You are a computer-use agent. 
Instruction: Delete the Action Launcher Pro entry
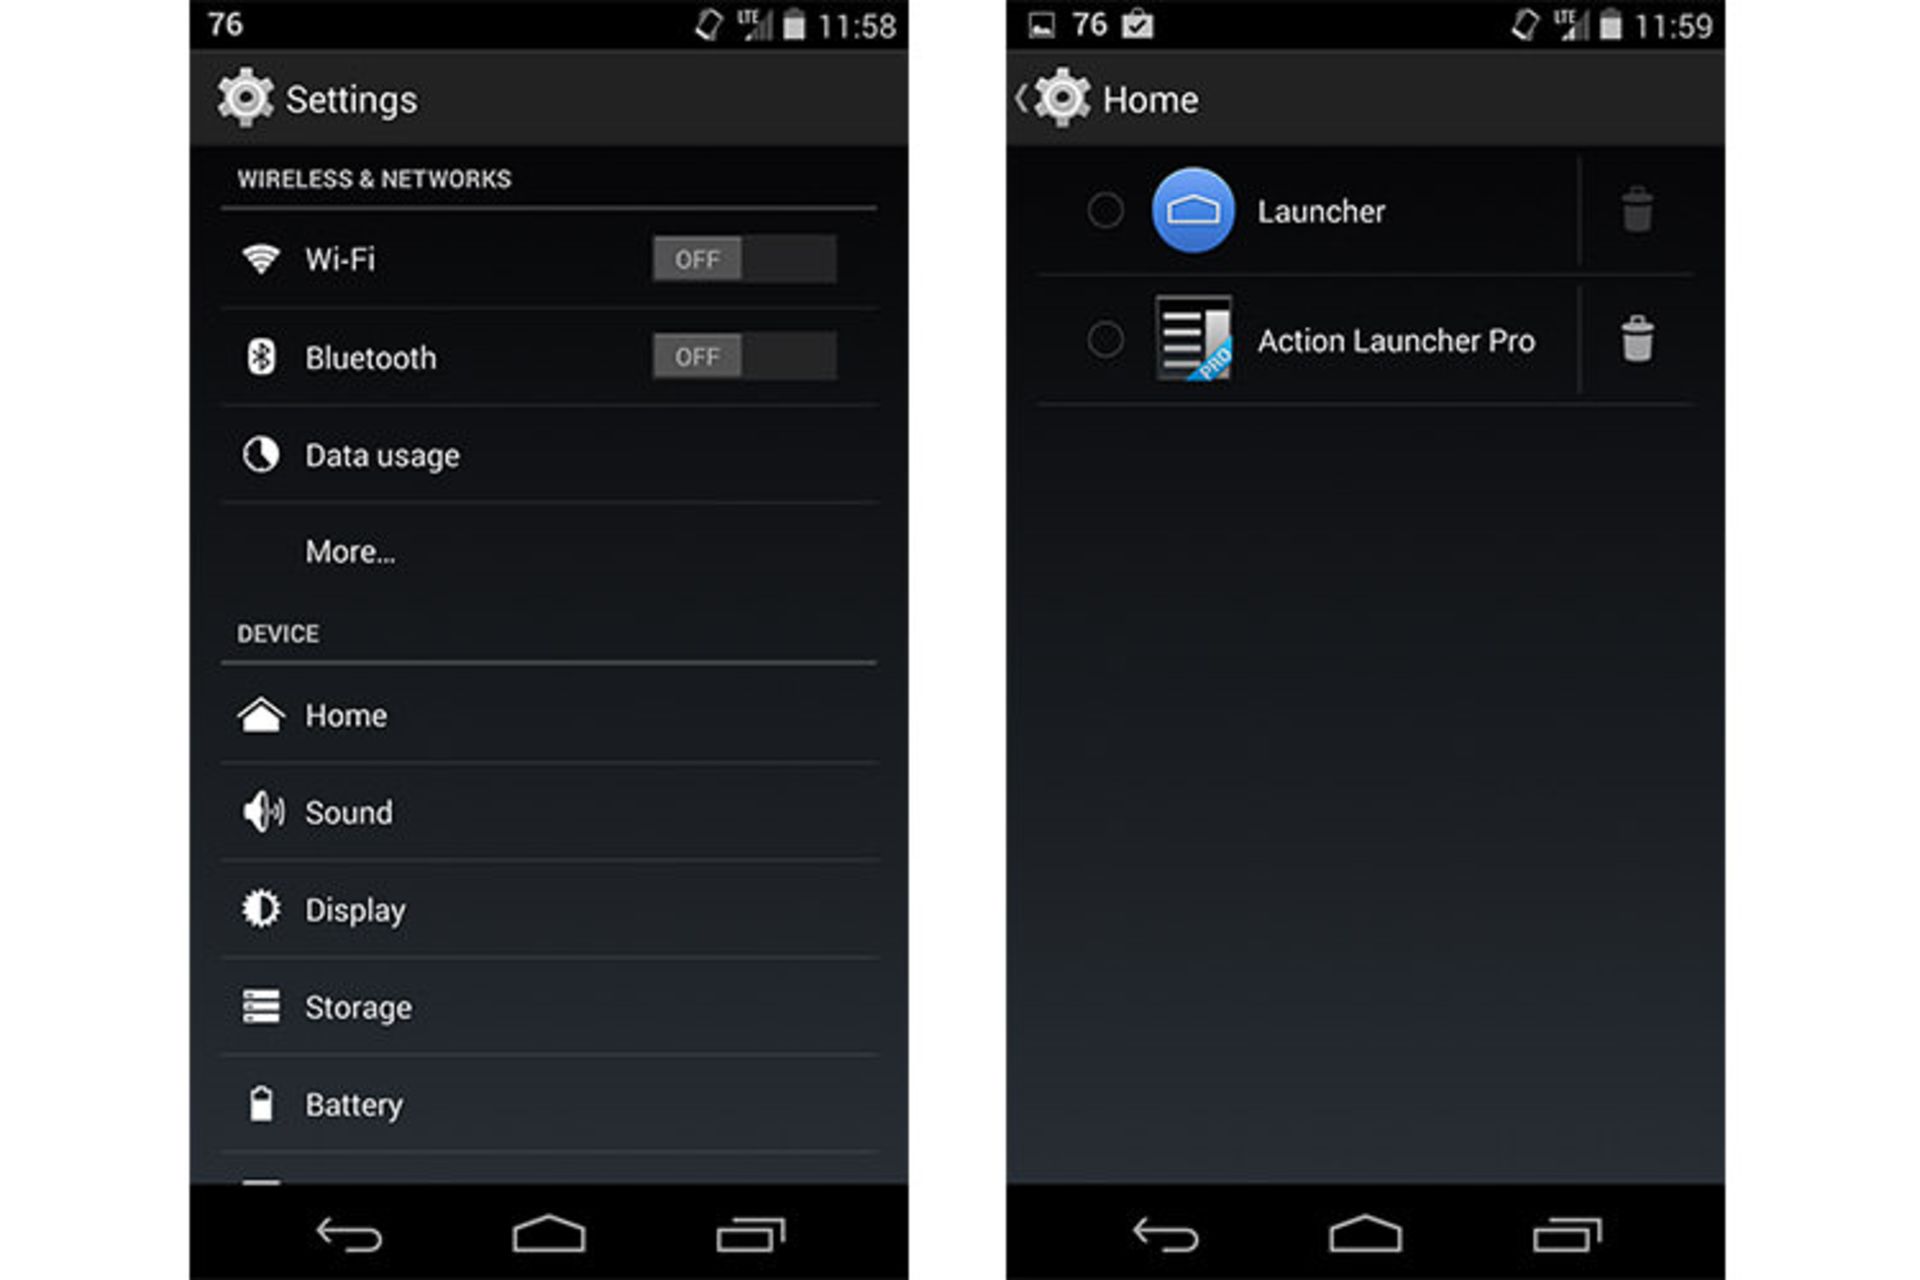pyautogui.click(x=1634, y=340)
